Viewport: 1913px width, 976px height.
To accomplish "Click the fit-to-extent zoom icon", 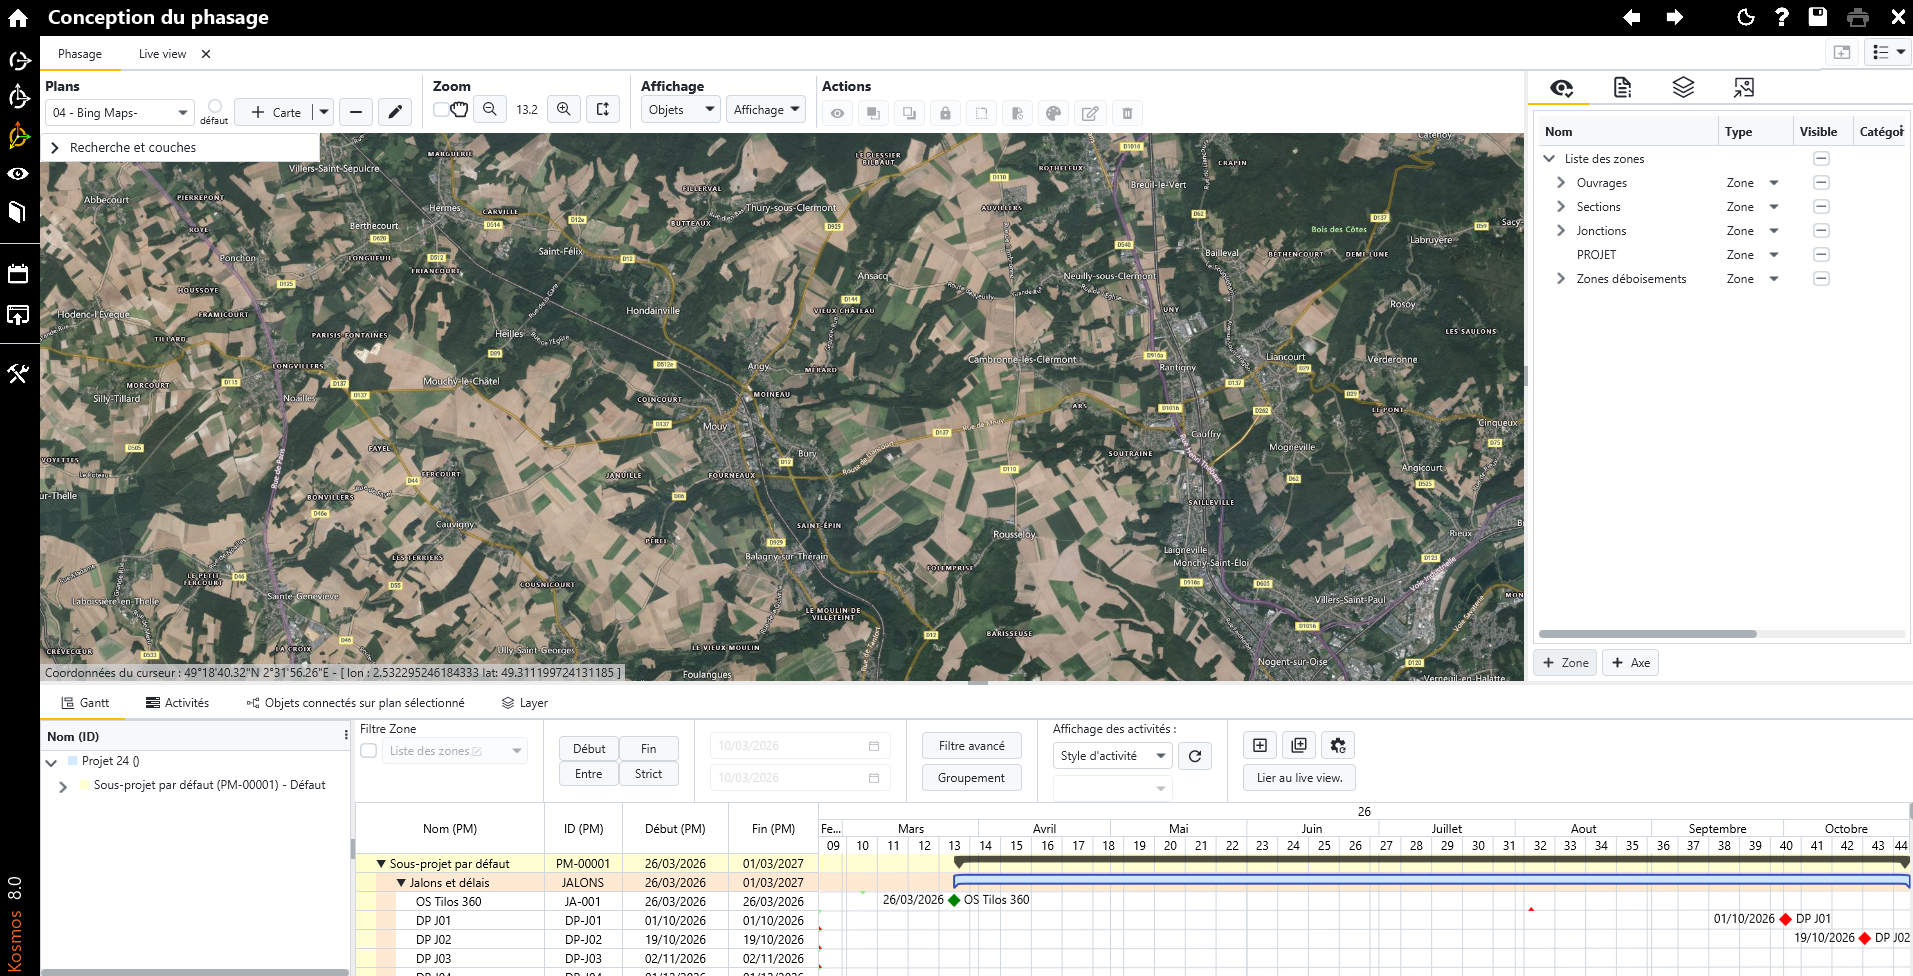I will pos(603,110).
